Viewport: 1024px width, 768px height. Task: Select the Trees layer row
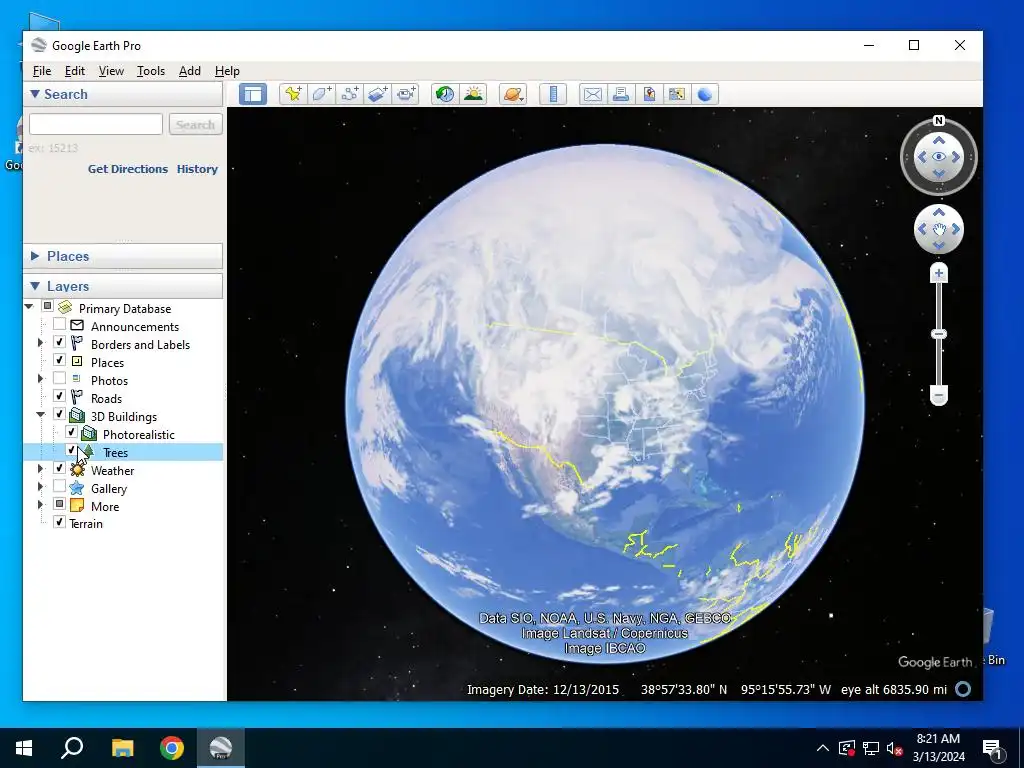pyautogui.click(x=123, y=452)
